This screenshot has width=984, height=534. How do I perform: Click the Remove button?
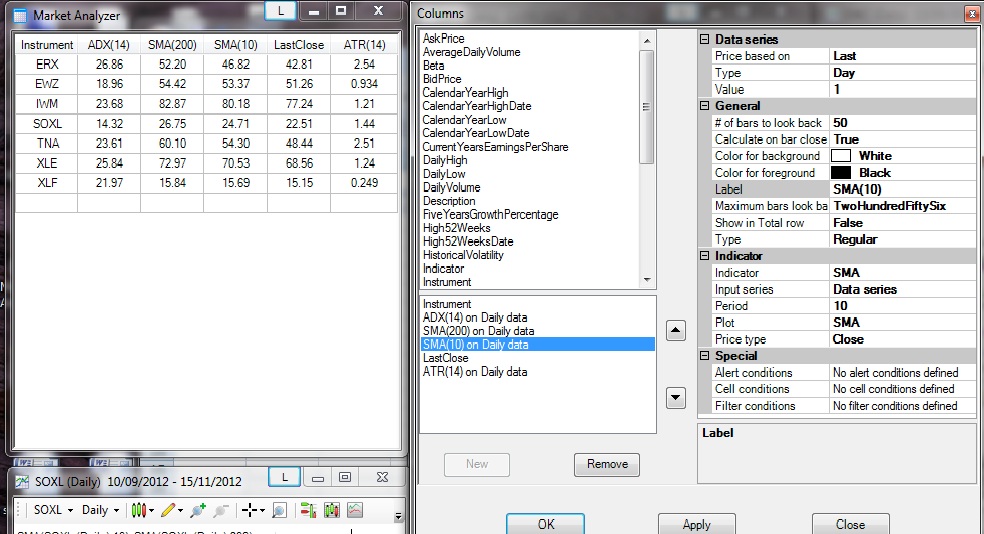coord(607,464)
